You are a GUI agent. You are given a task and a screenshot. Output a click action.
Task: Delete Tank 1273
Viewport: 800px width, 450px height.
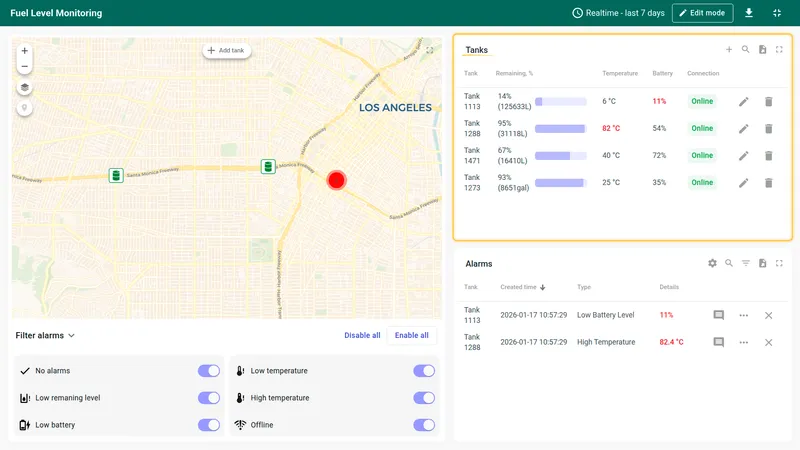[x=768, y=183]
